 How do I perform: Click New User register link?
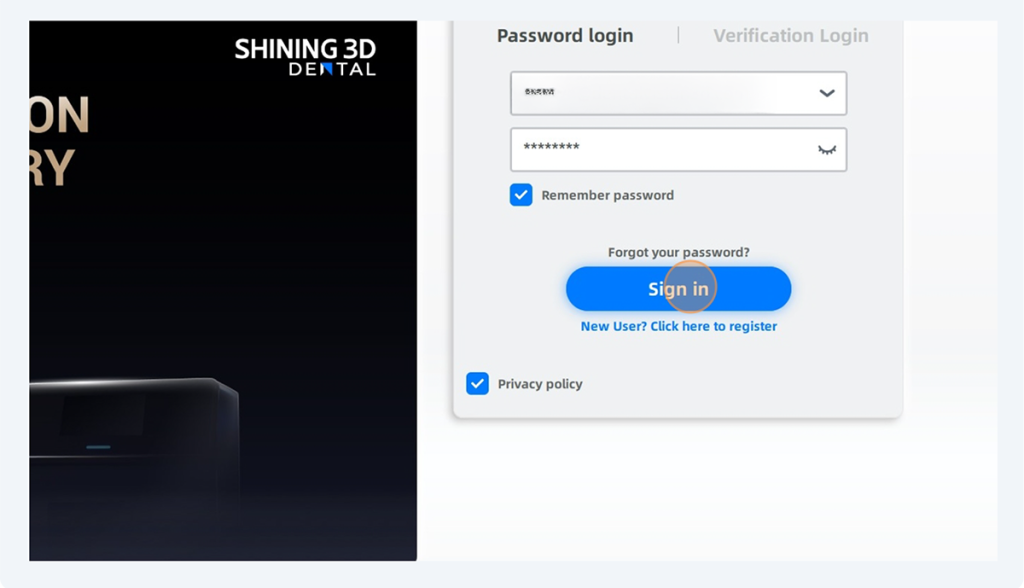678,326
